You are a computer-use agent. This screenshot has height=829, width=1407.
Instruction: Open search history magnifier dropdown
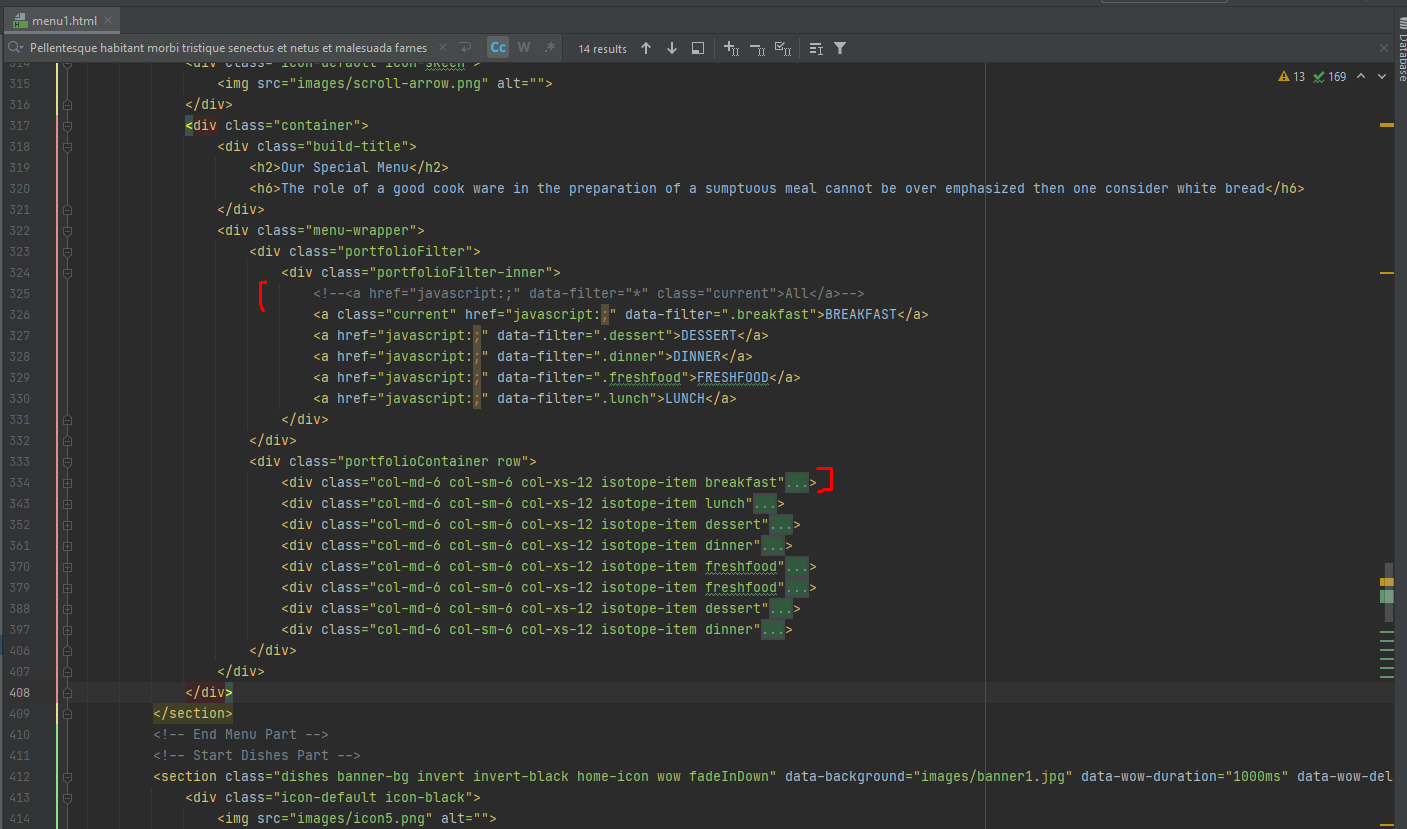[x=15, y=48]
